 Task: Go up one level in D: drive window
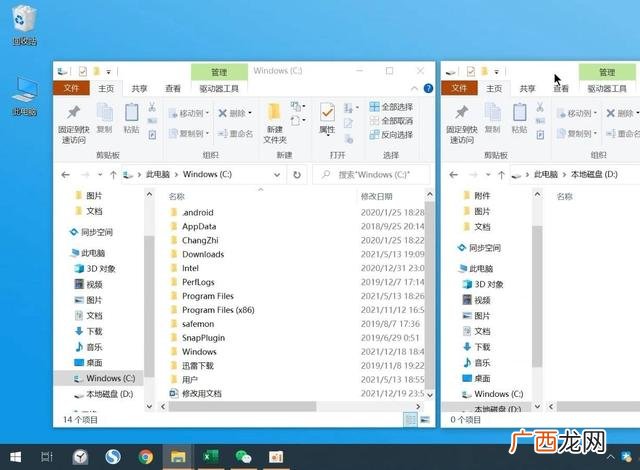[x=501, y=175]
